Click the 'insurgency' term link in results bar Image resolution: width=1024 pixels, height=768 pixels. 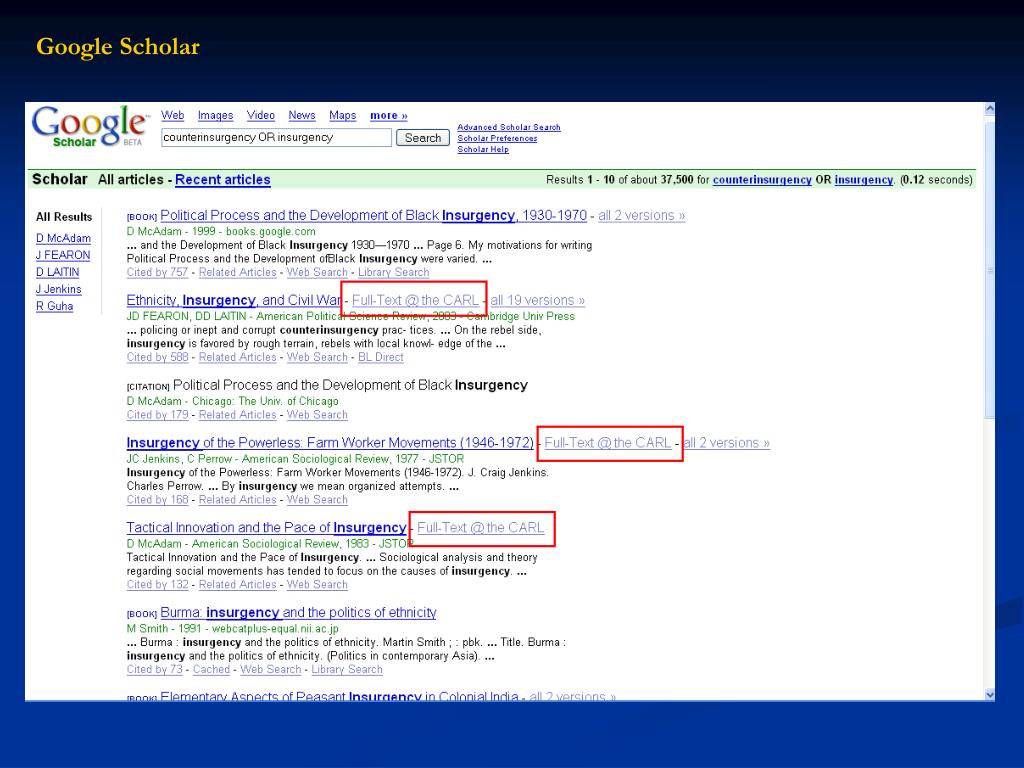coord(863,180)
